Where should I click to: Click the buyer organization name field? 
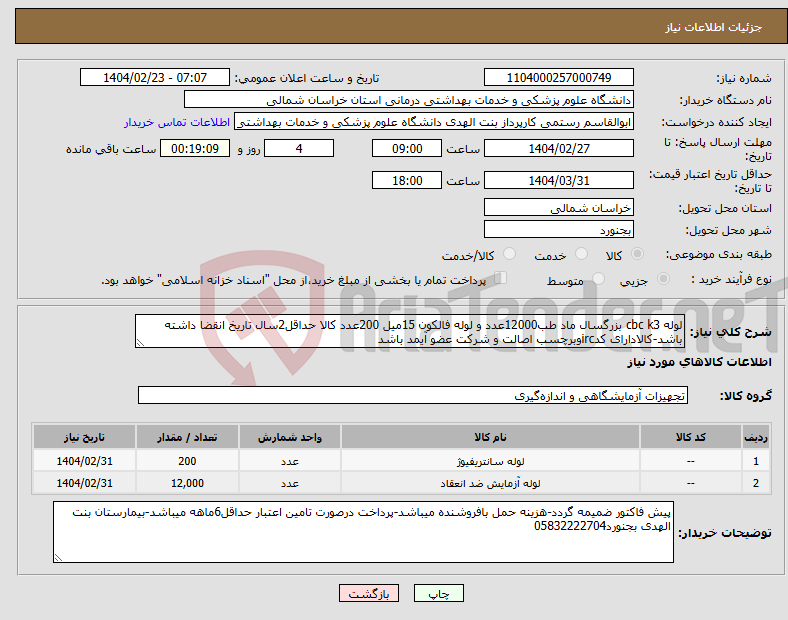(409, 99)
